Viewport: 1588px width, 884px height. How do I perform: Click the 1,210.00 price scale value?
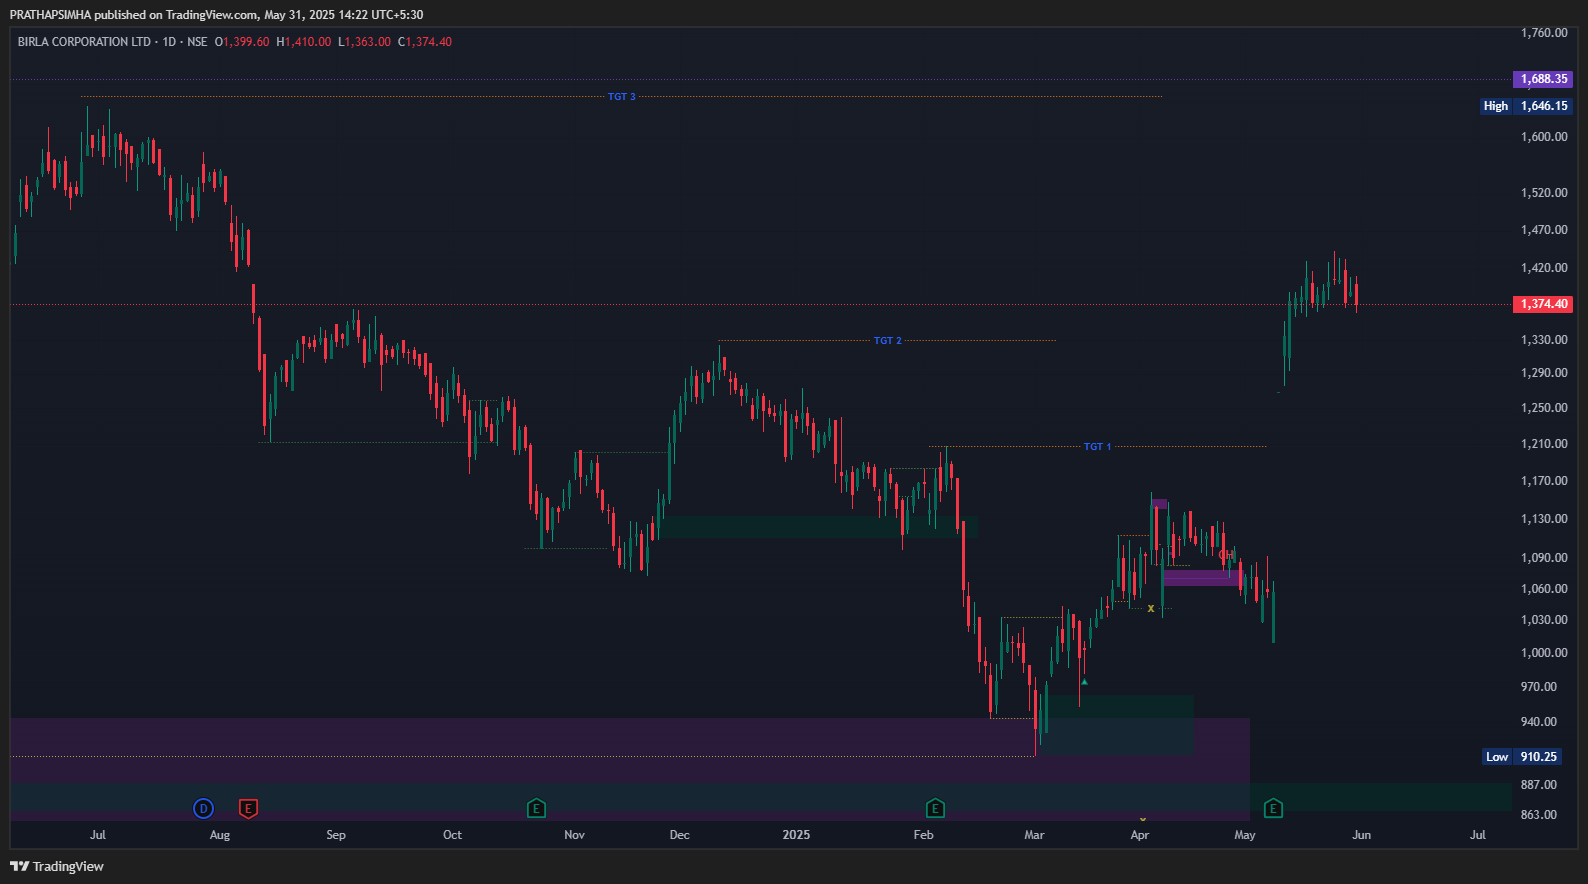1544,444
